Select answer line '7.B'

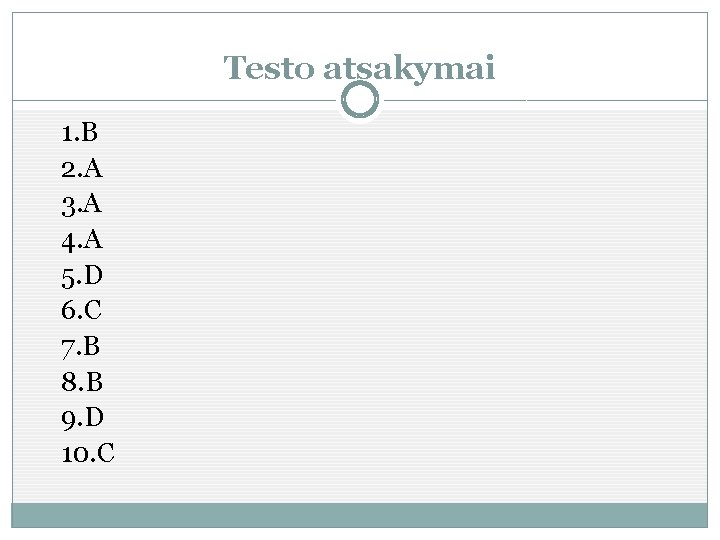(x=81, y=346)
